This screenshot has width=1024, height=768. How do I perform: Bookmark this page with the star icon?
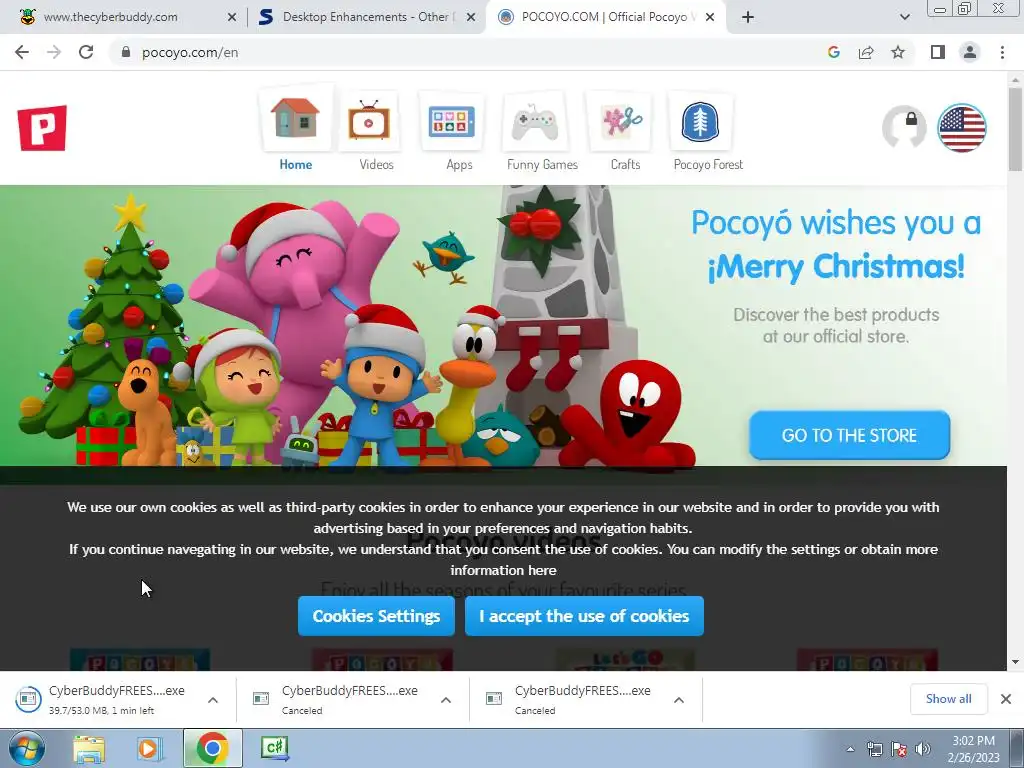pos(898,52)
